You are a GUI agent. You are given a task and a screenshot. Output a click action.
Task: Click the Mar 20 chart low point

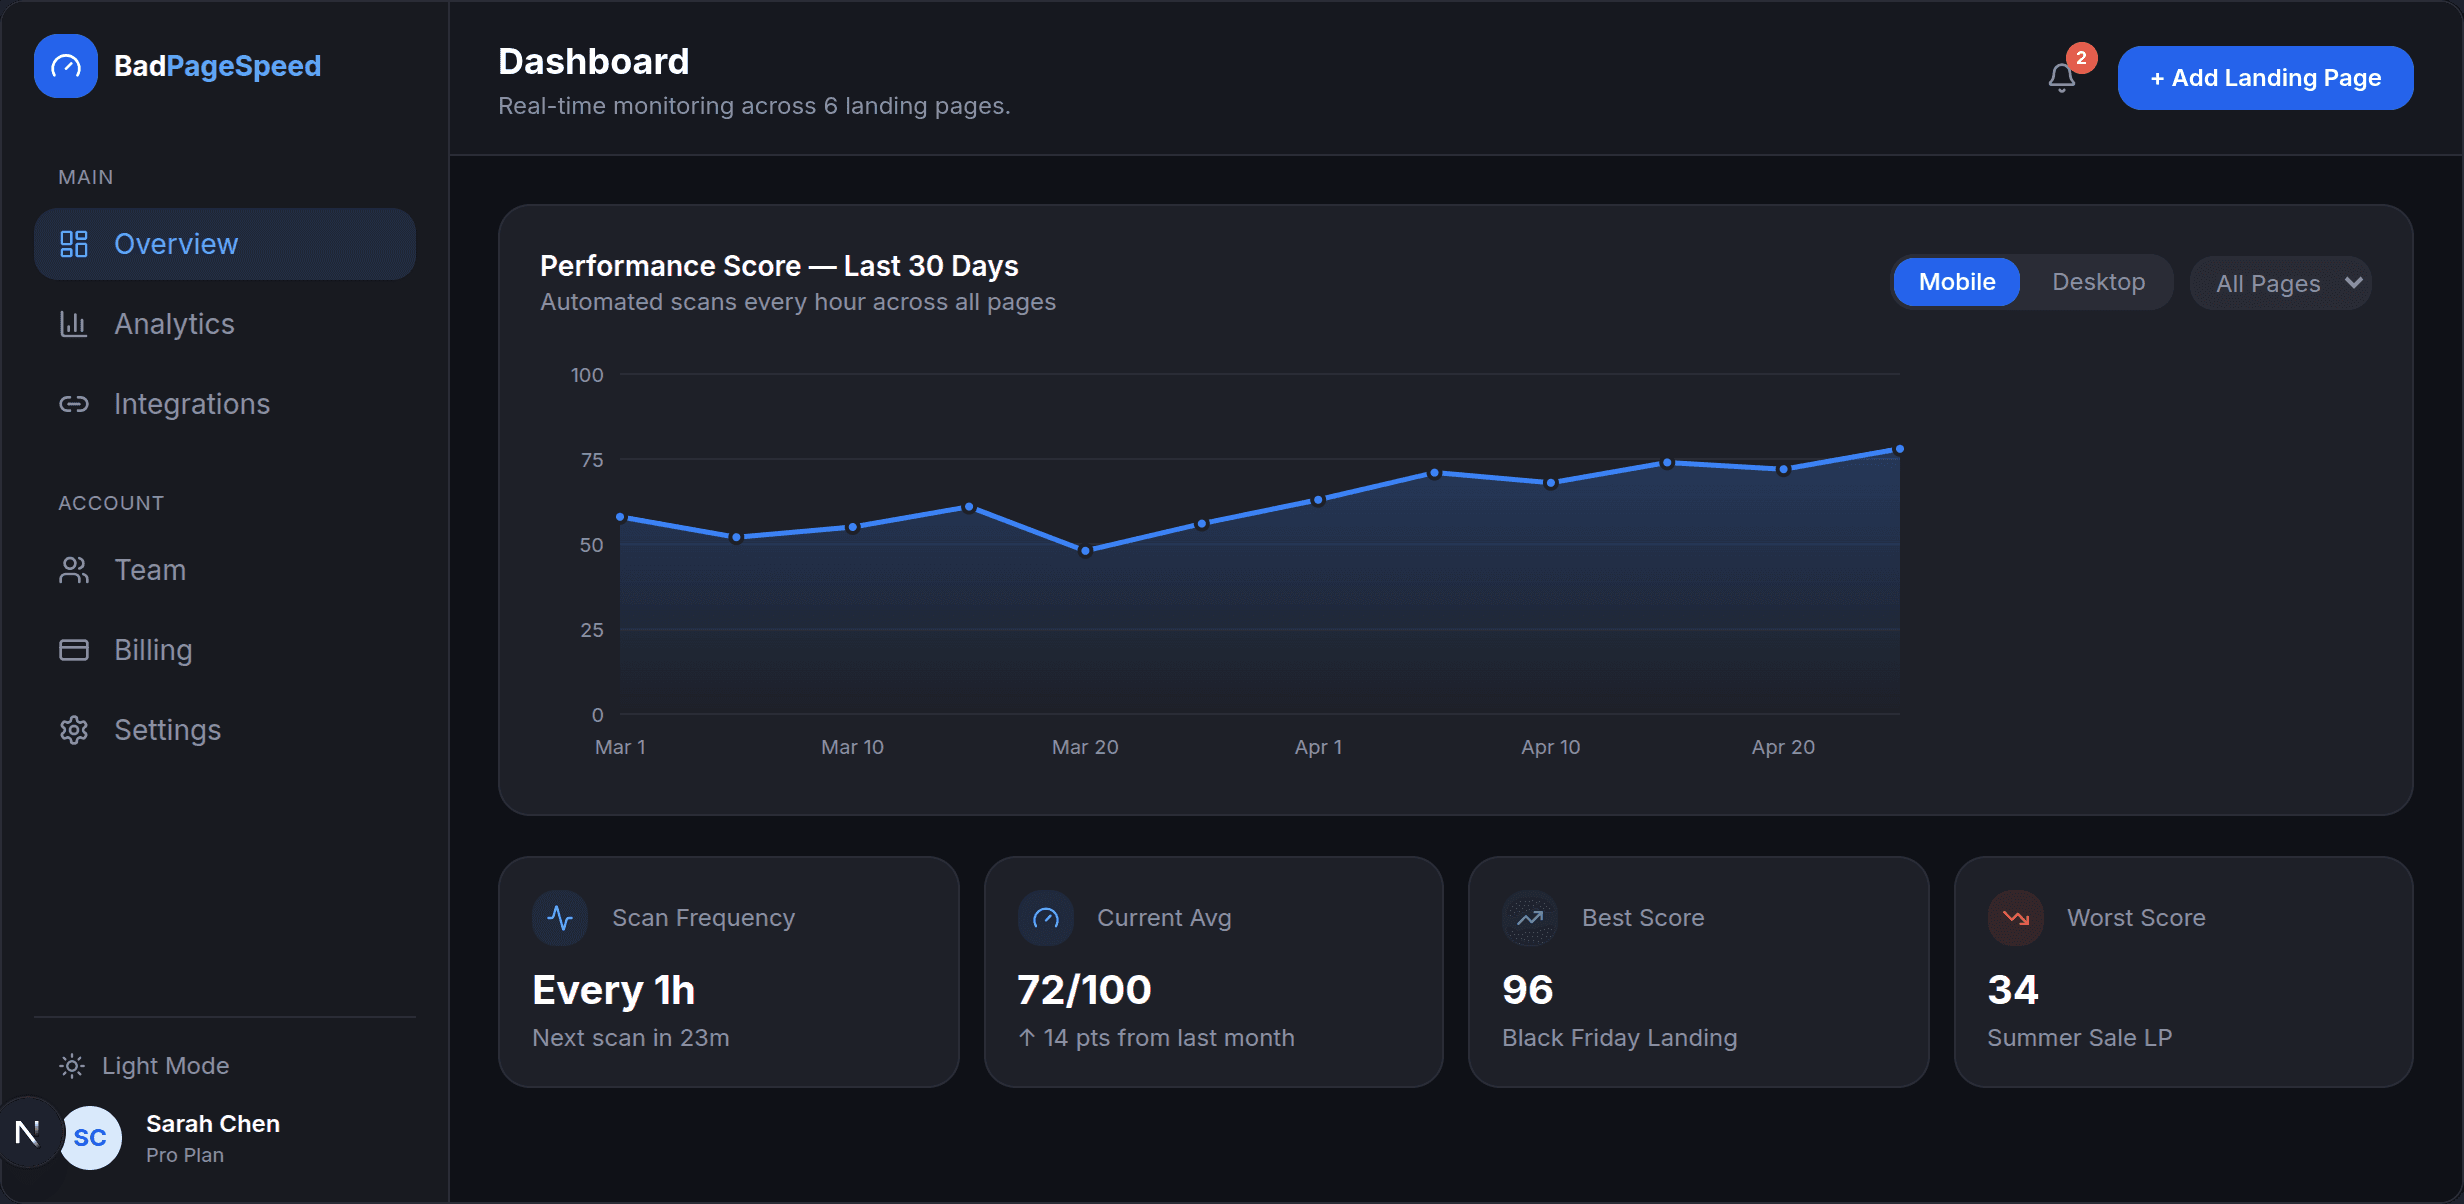(x=1085, y=550)
